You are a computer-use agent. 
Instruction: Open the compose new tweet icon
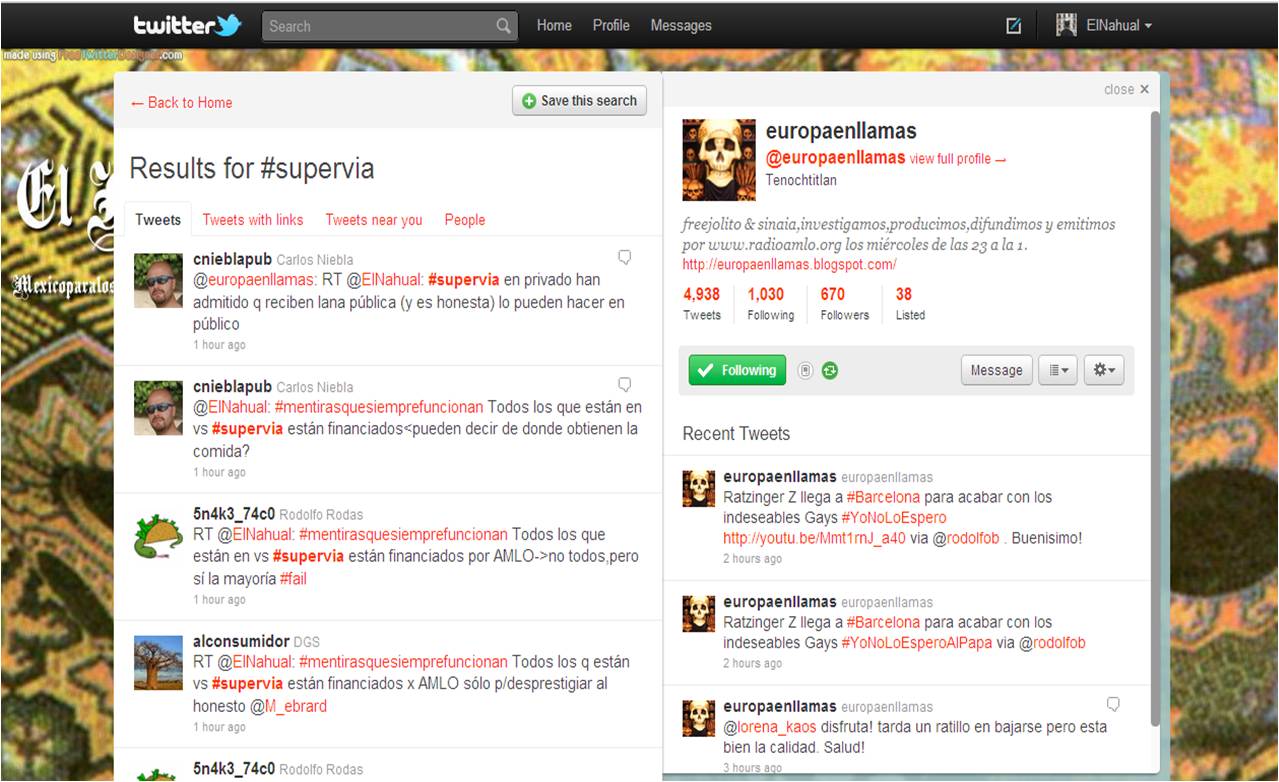(1013, 26)
